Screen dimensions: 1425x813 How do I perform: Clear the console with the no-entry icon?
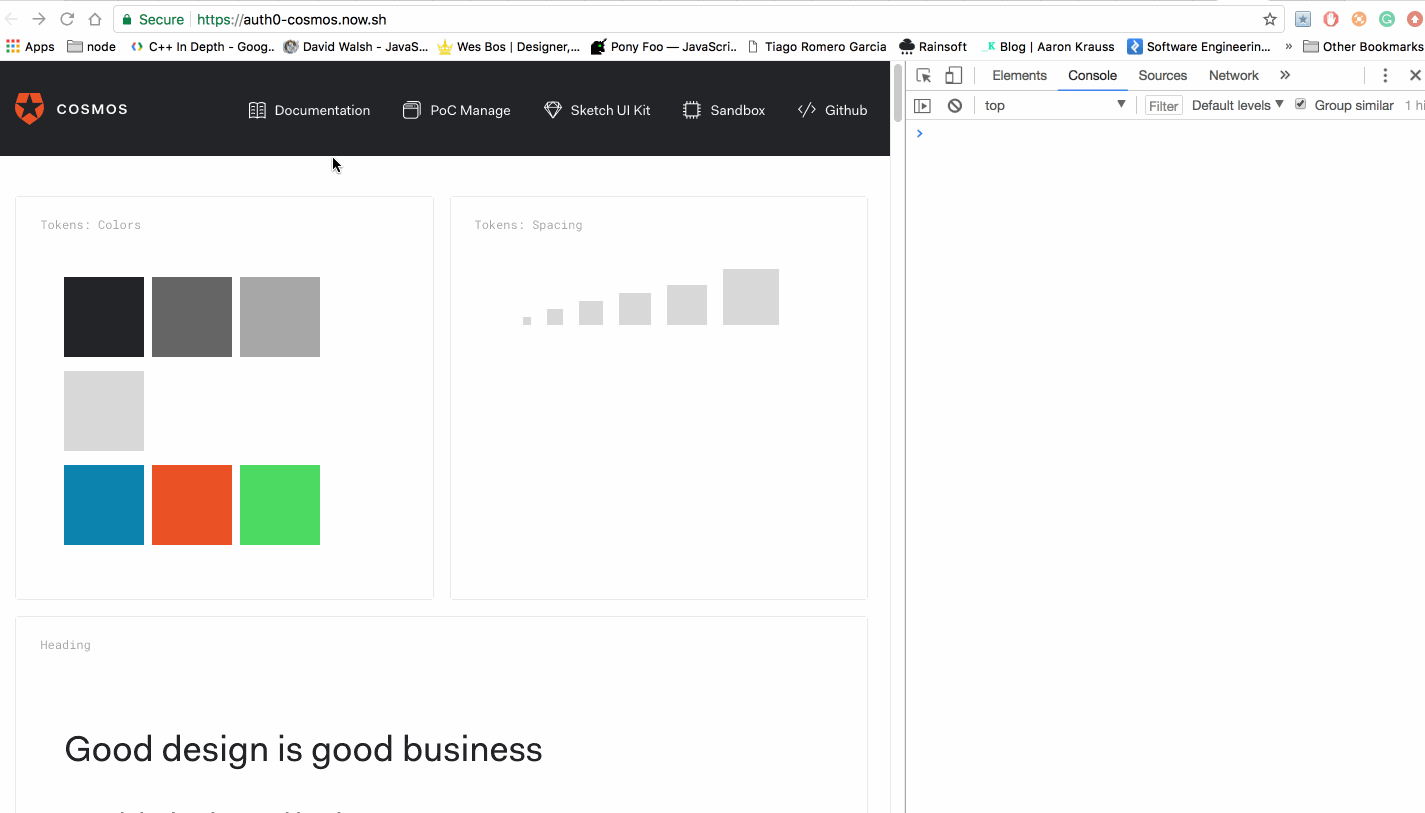(955, 105)
